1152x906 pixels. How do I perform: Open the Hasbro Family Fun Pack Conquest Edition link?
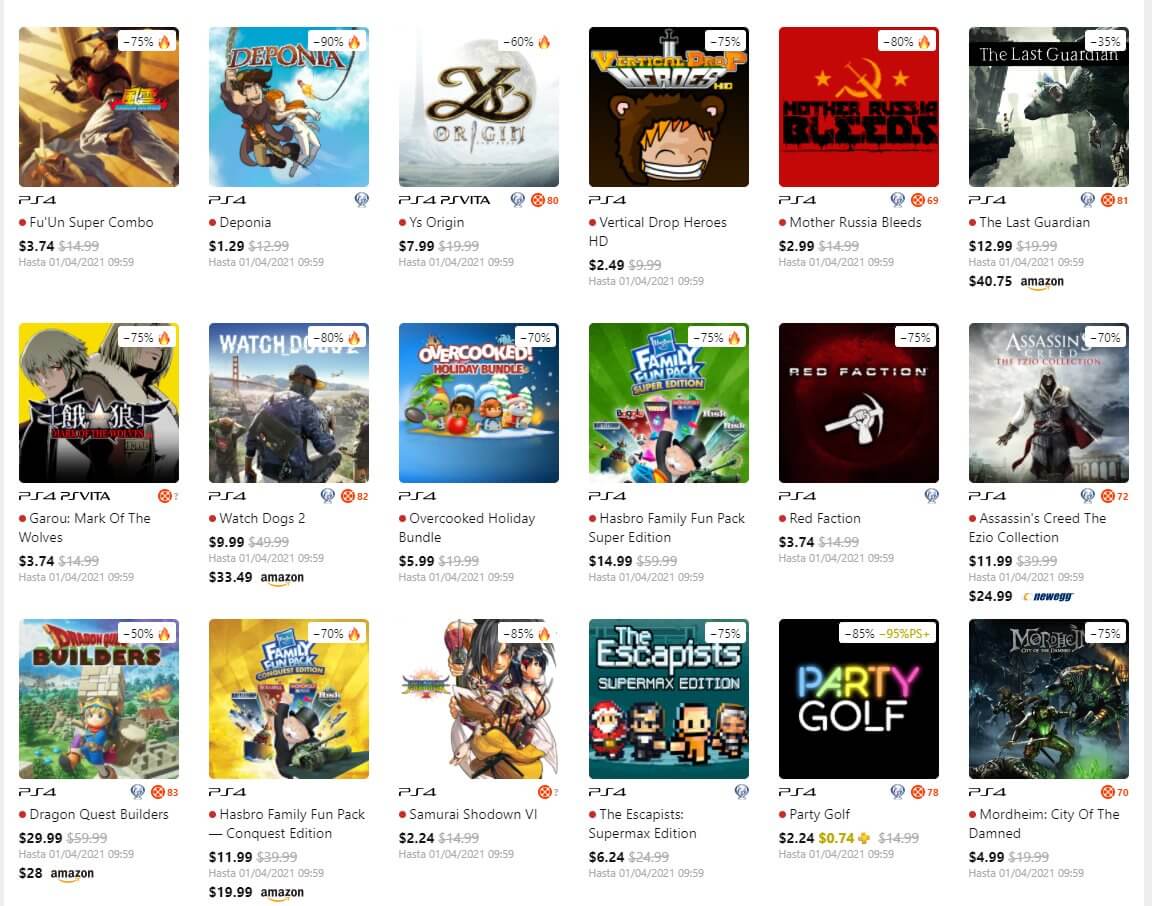287,824
